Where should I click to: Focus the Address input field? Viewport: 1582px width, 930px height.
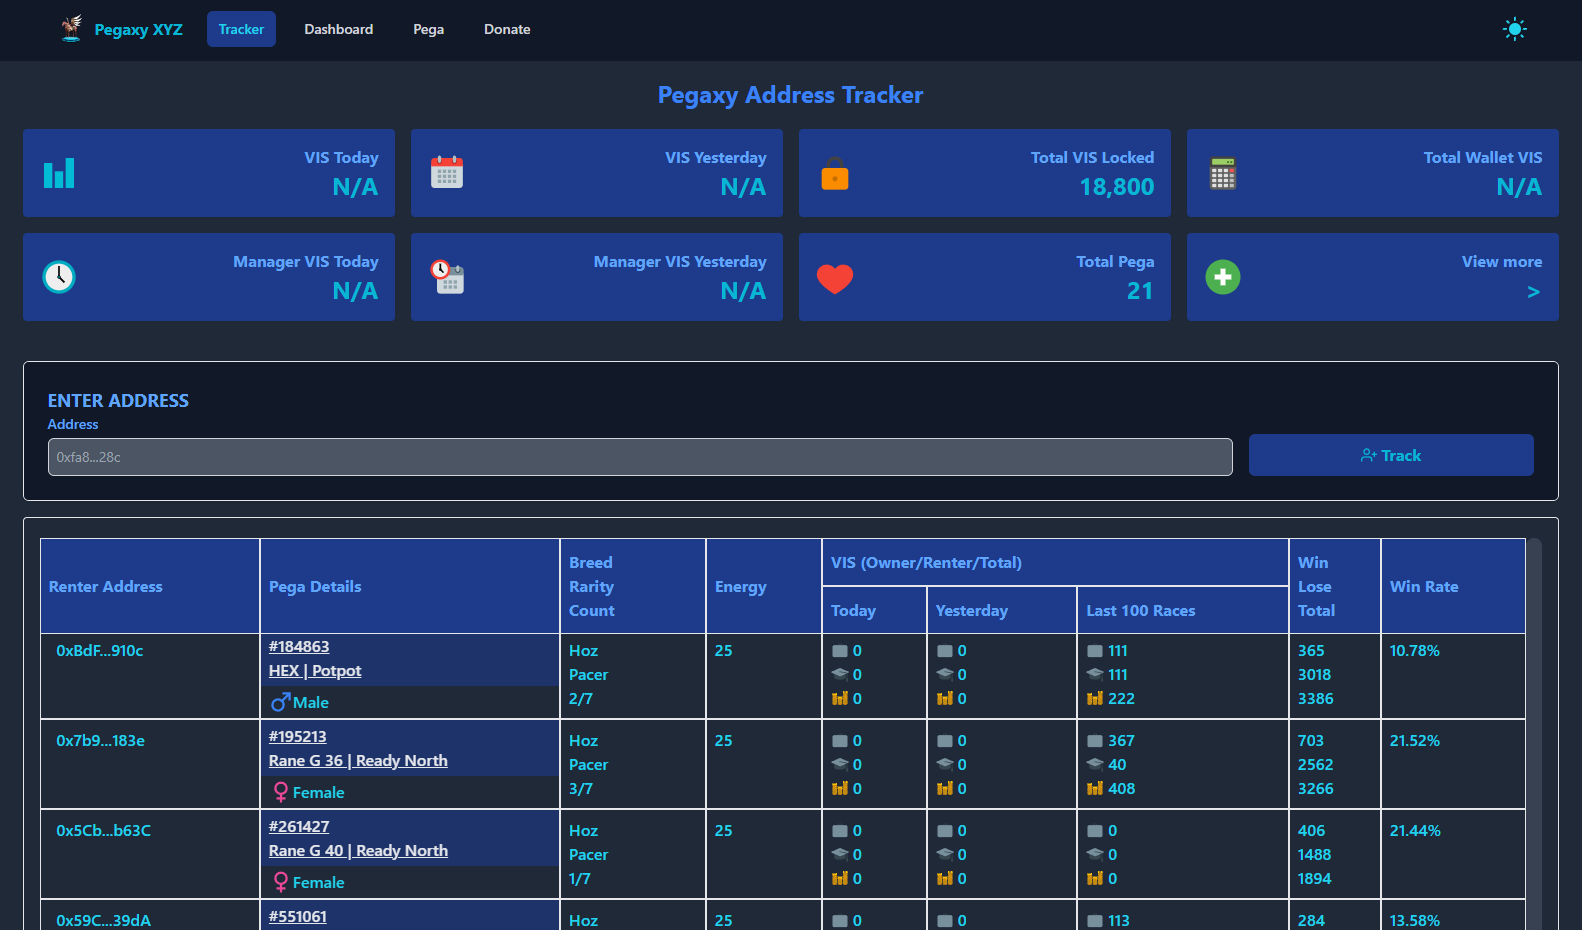[x=640, y=457]
